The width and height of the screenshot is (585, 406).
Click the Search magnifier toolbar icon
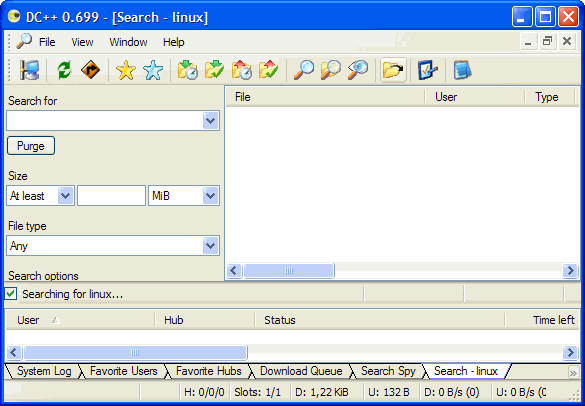click(304, 70)
